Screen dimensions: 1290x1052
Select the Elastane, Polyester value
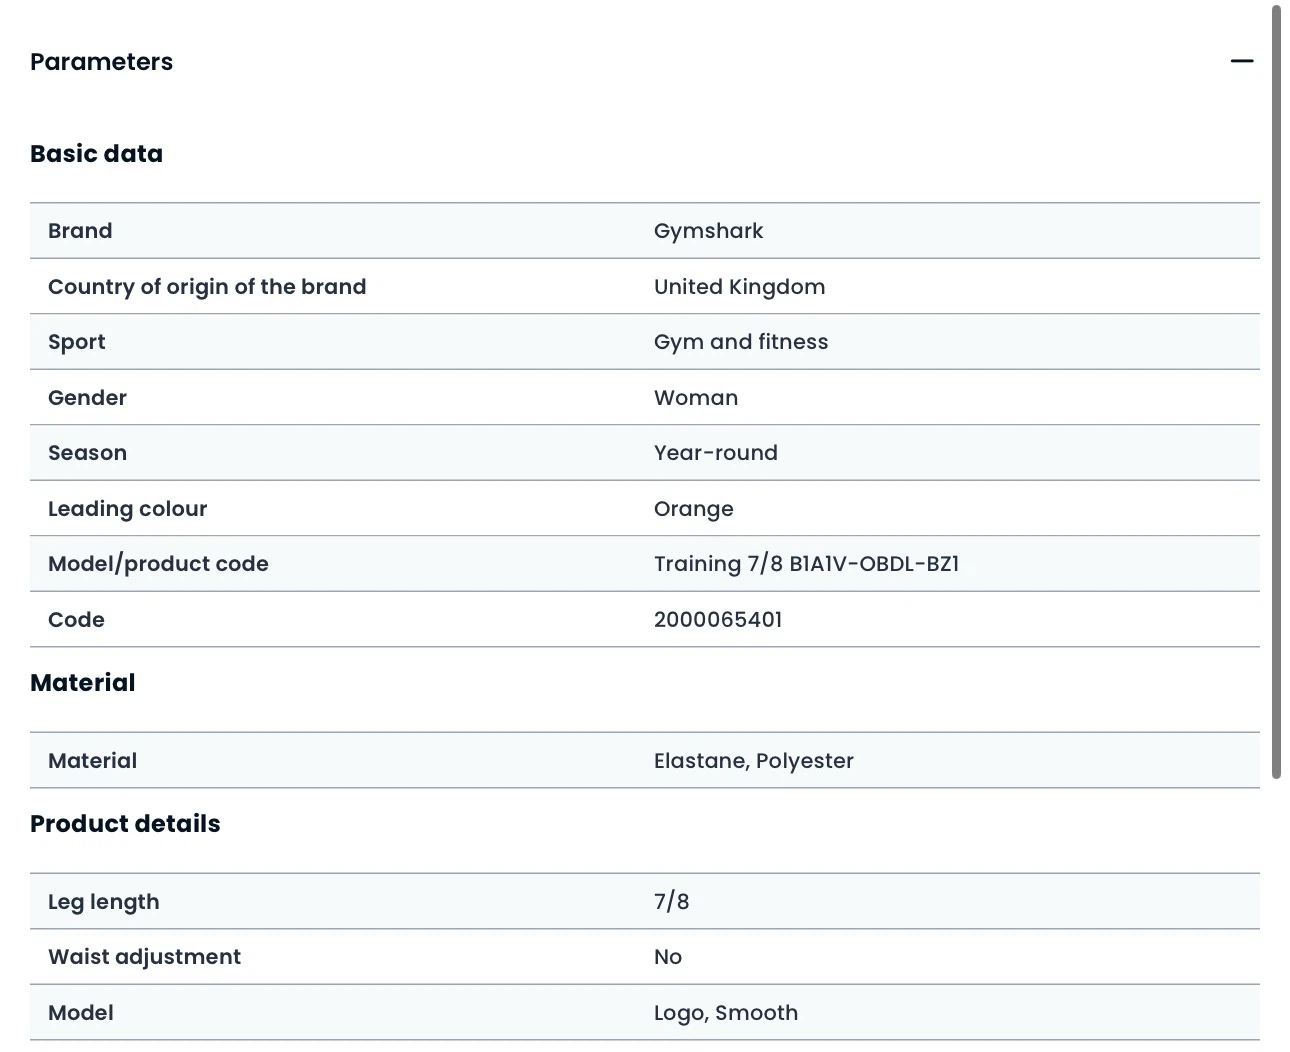coord(754,761)
